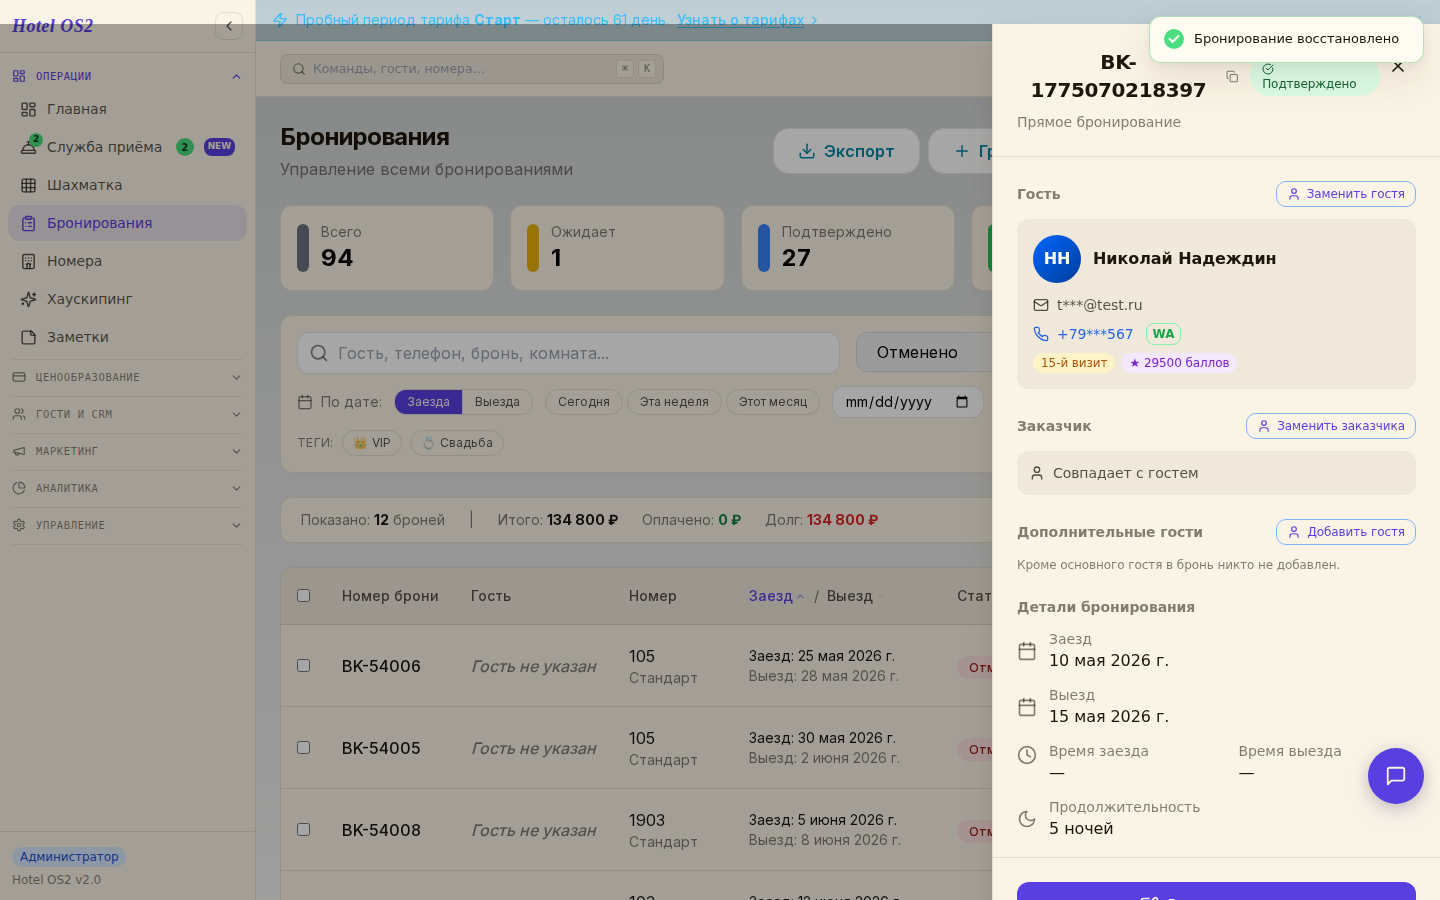This screenshot has height=900, width=1440.
Task: Collapse the sidebar with the chevron button
Action: click(229, 26)
